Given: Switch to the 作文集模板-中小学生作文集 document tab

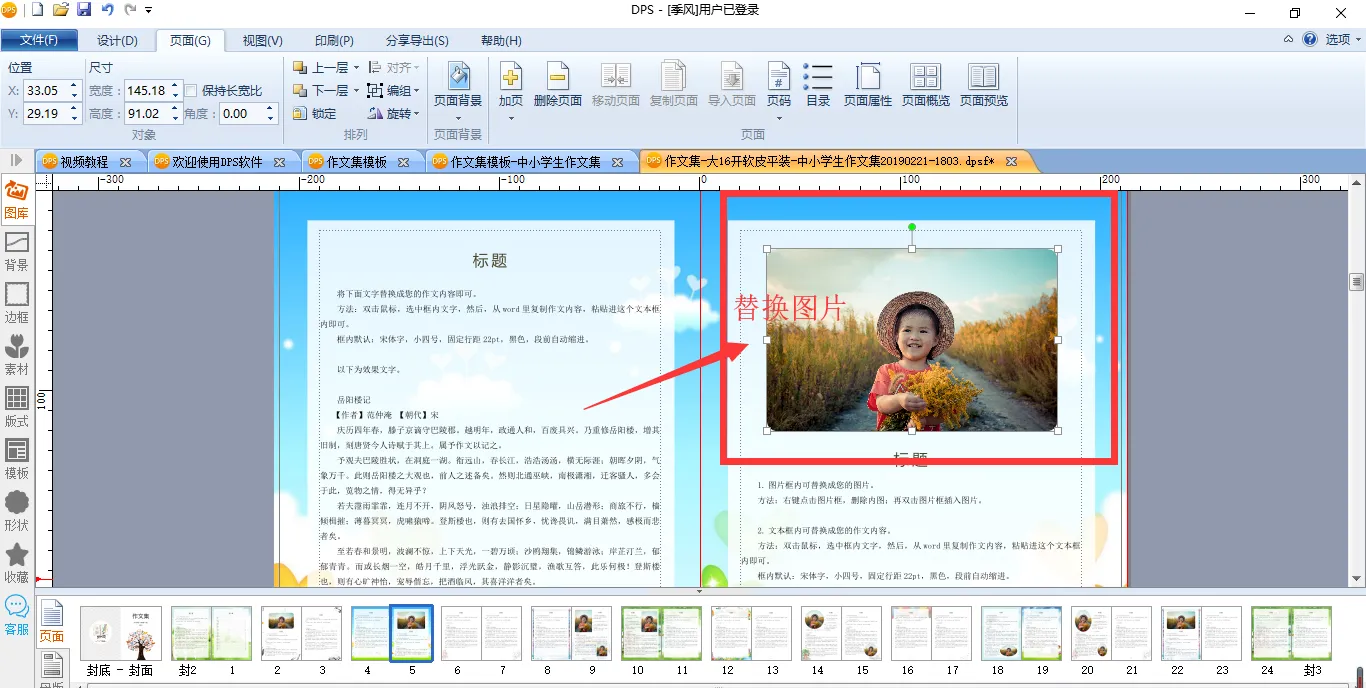Looking at the screenshot, I should pos(525,161).
